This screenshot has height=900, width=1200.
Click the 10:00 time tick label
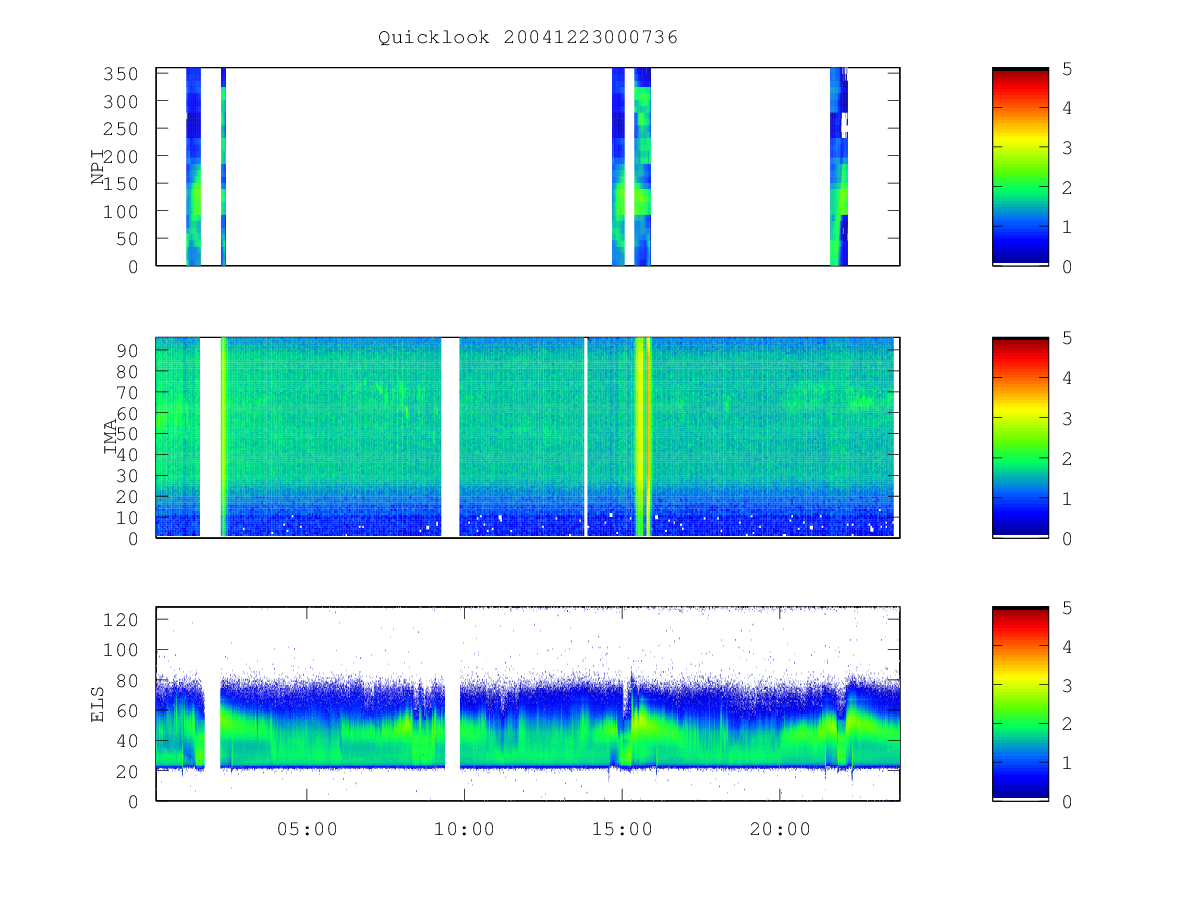[x=465, y=829]
